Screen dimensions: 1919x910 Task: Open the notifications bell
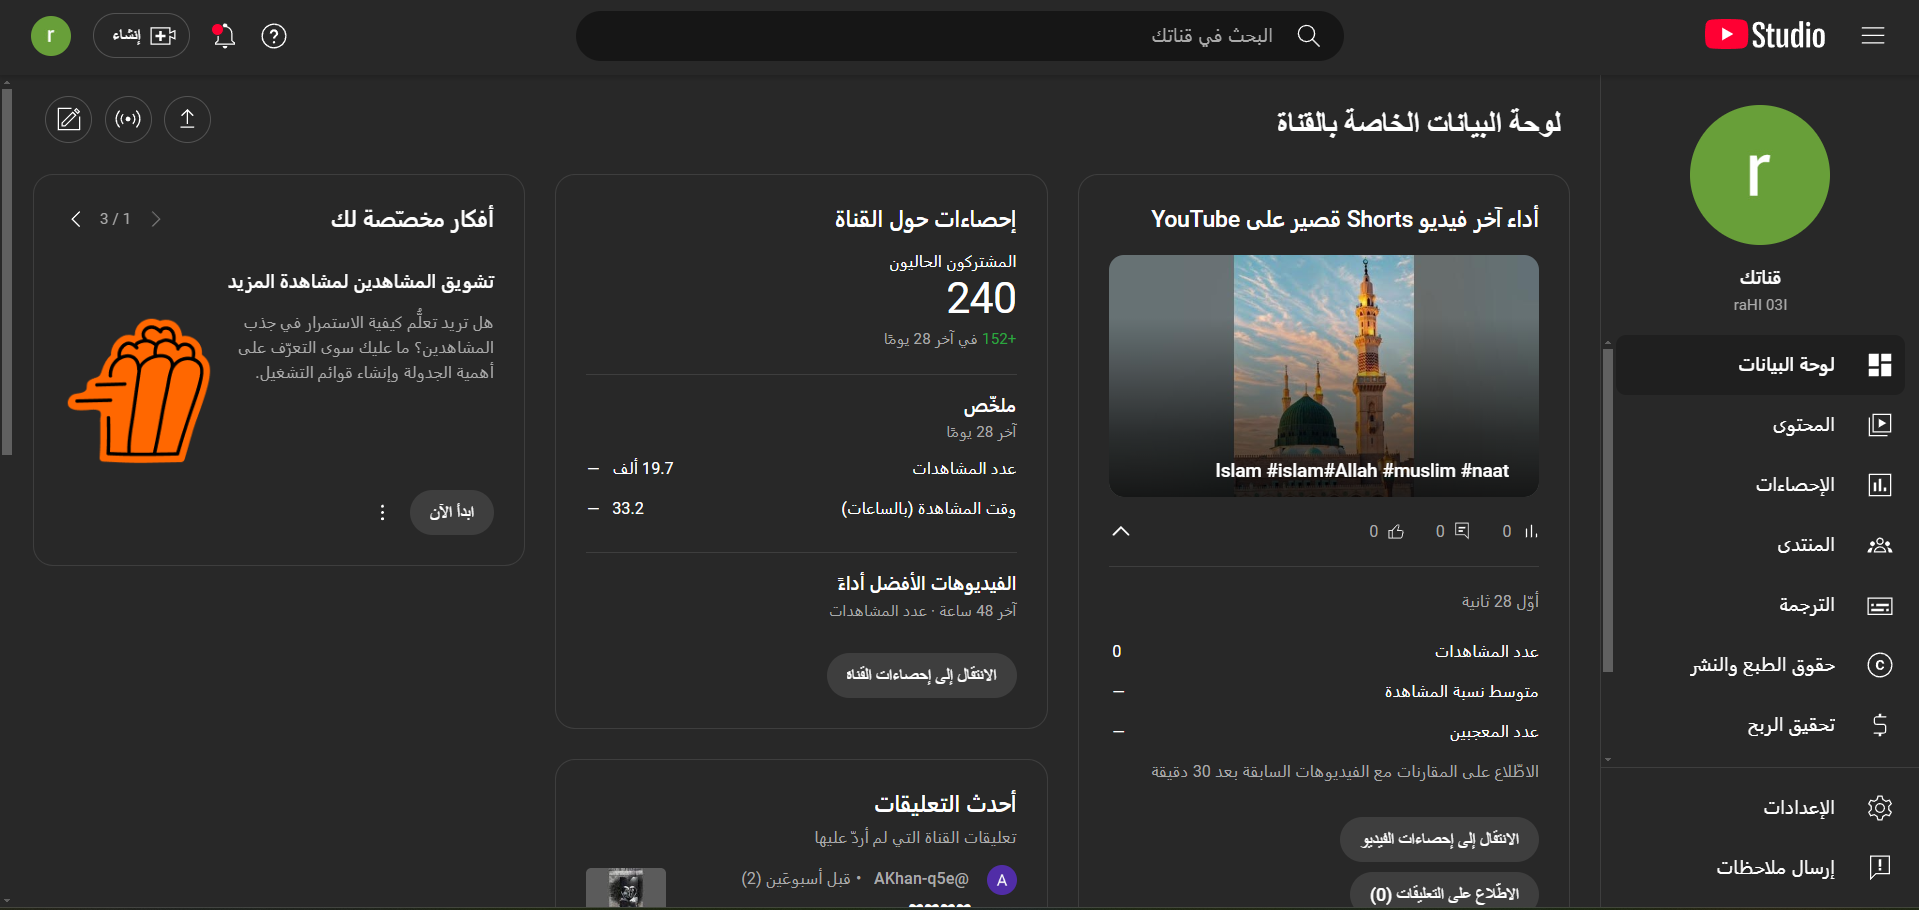(x=224, y=36)
